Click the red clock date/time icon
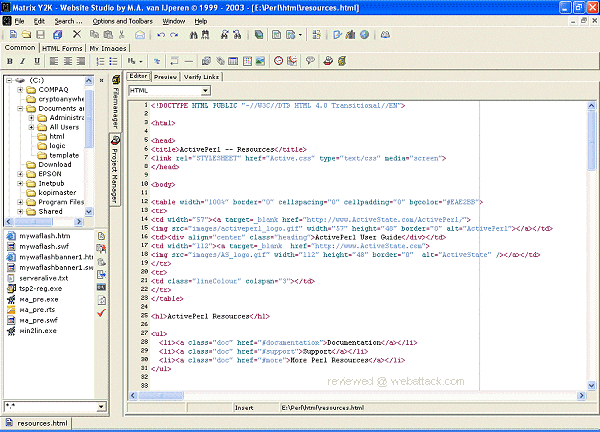Screen dimensions: 600x432 (x=279, y=61)
